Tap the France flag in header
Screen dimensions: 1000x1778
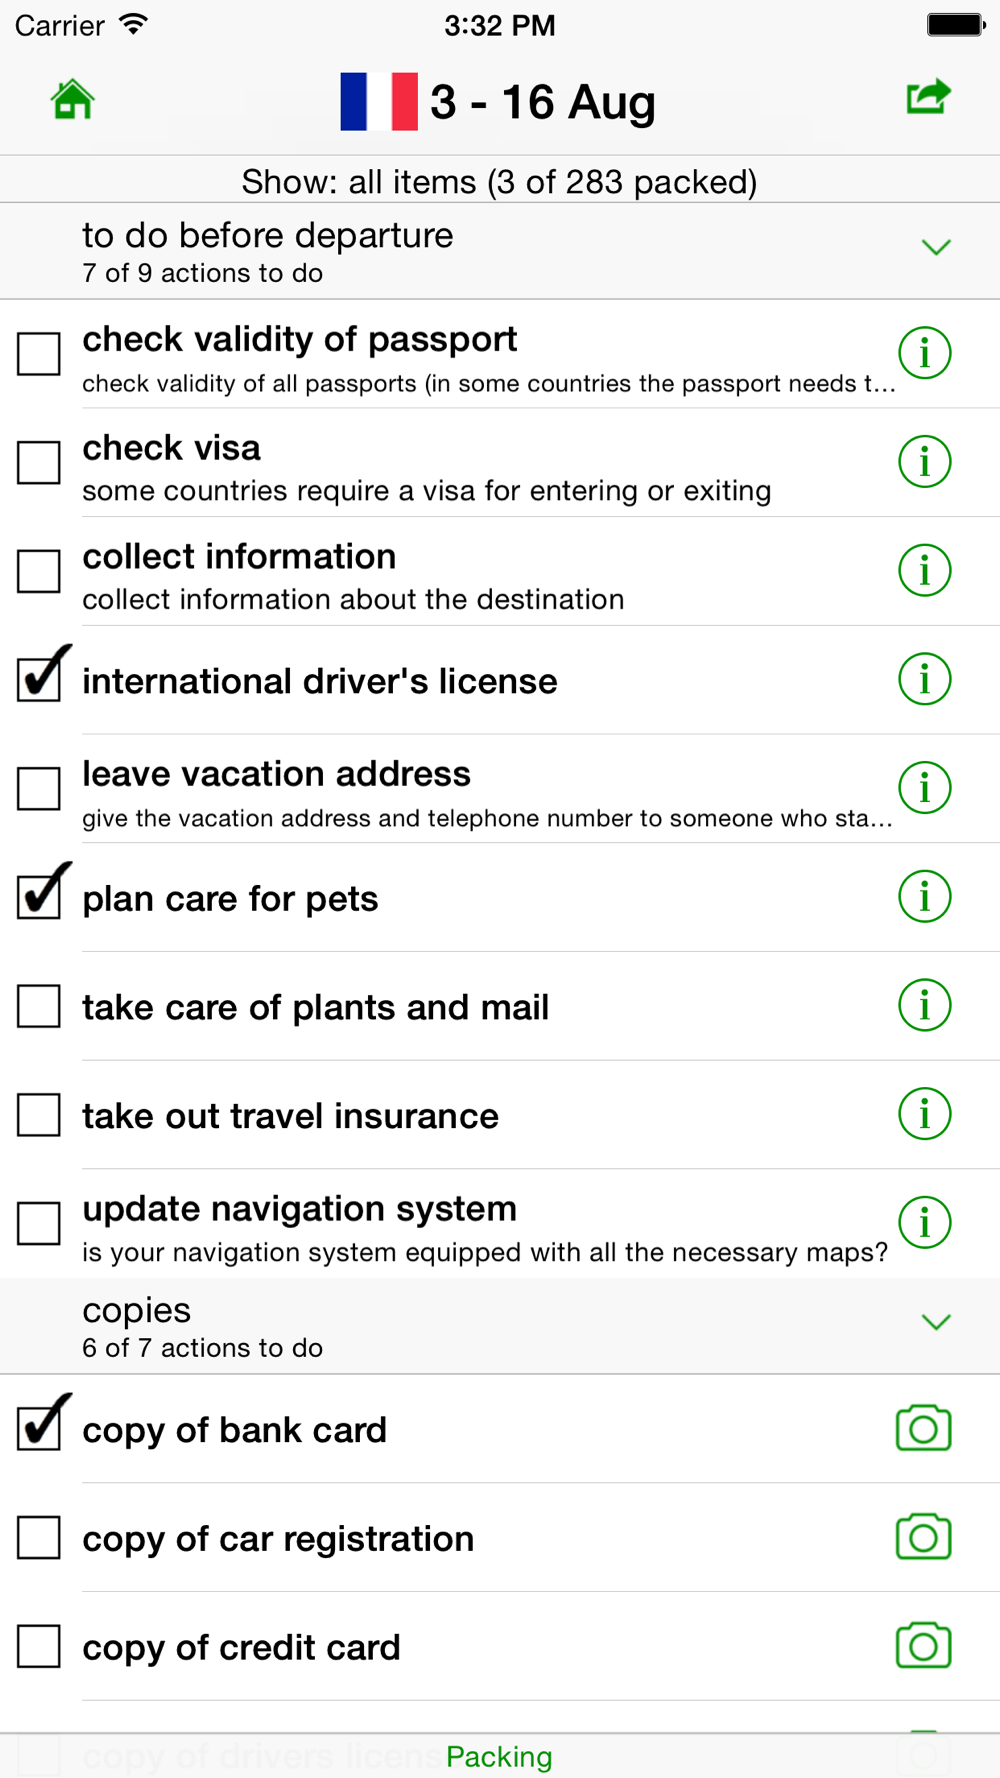click(x=378, y=102)
